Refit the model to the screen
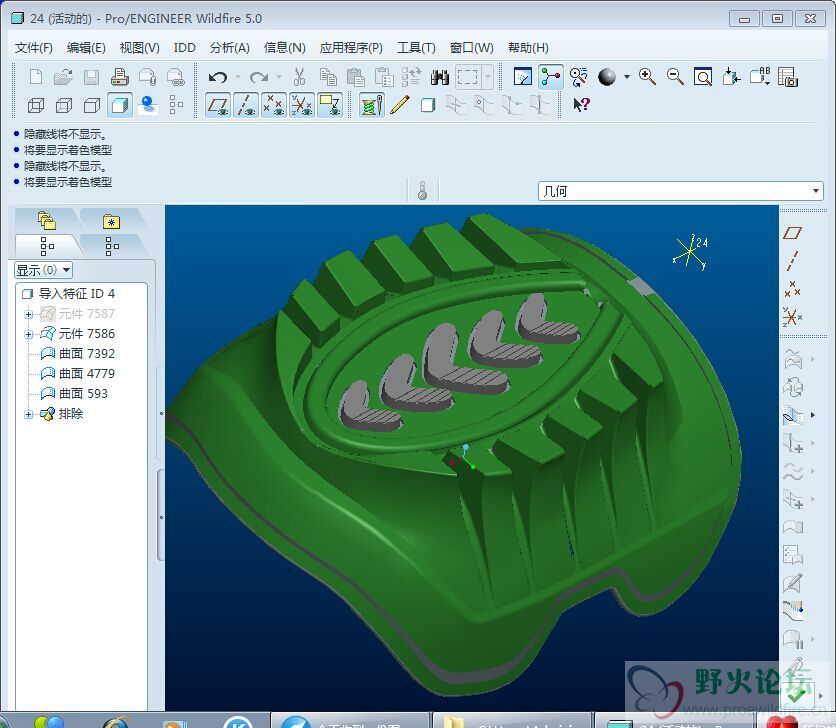This screenshot has height=728, width=836. pyautogui.click(x=703, y=77)
